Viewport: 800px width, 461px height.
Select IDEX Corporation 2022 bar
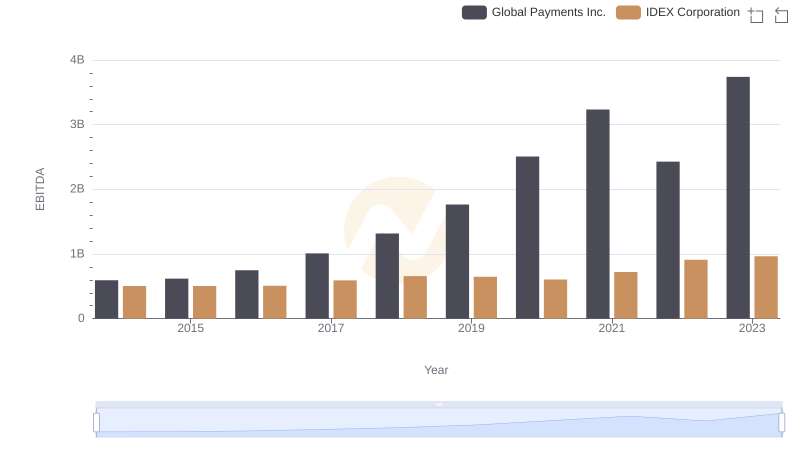point(696,289)
